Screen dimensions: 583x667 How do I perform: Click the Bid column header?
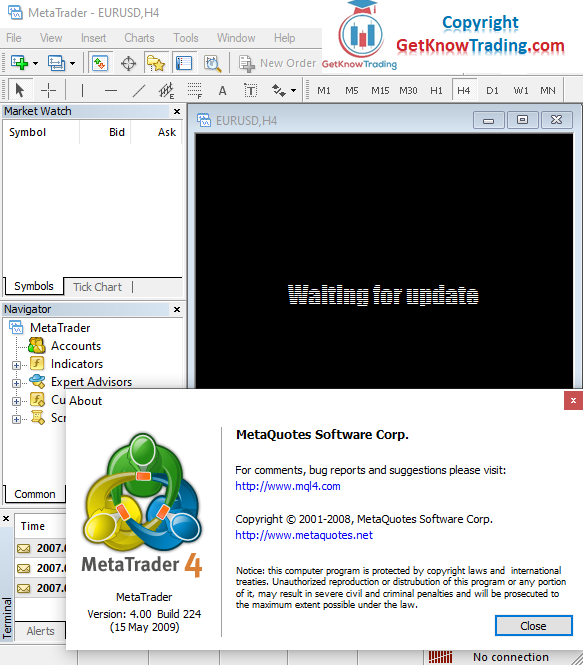coord(105,132)
